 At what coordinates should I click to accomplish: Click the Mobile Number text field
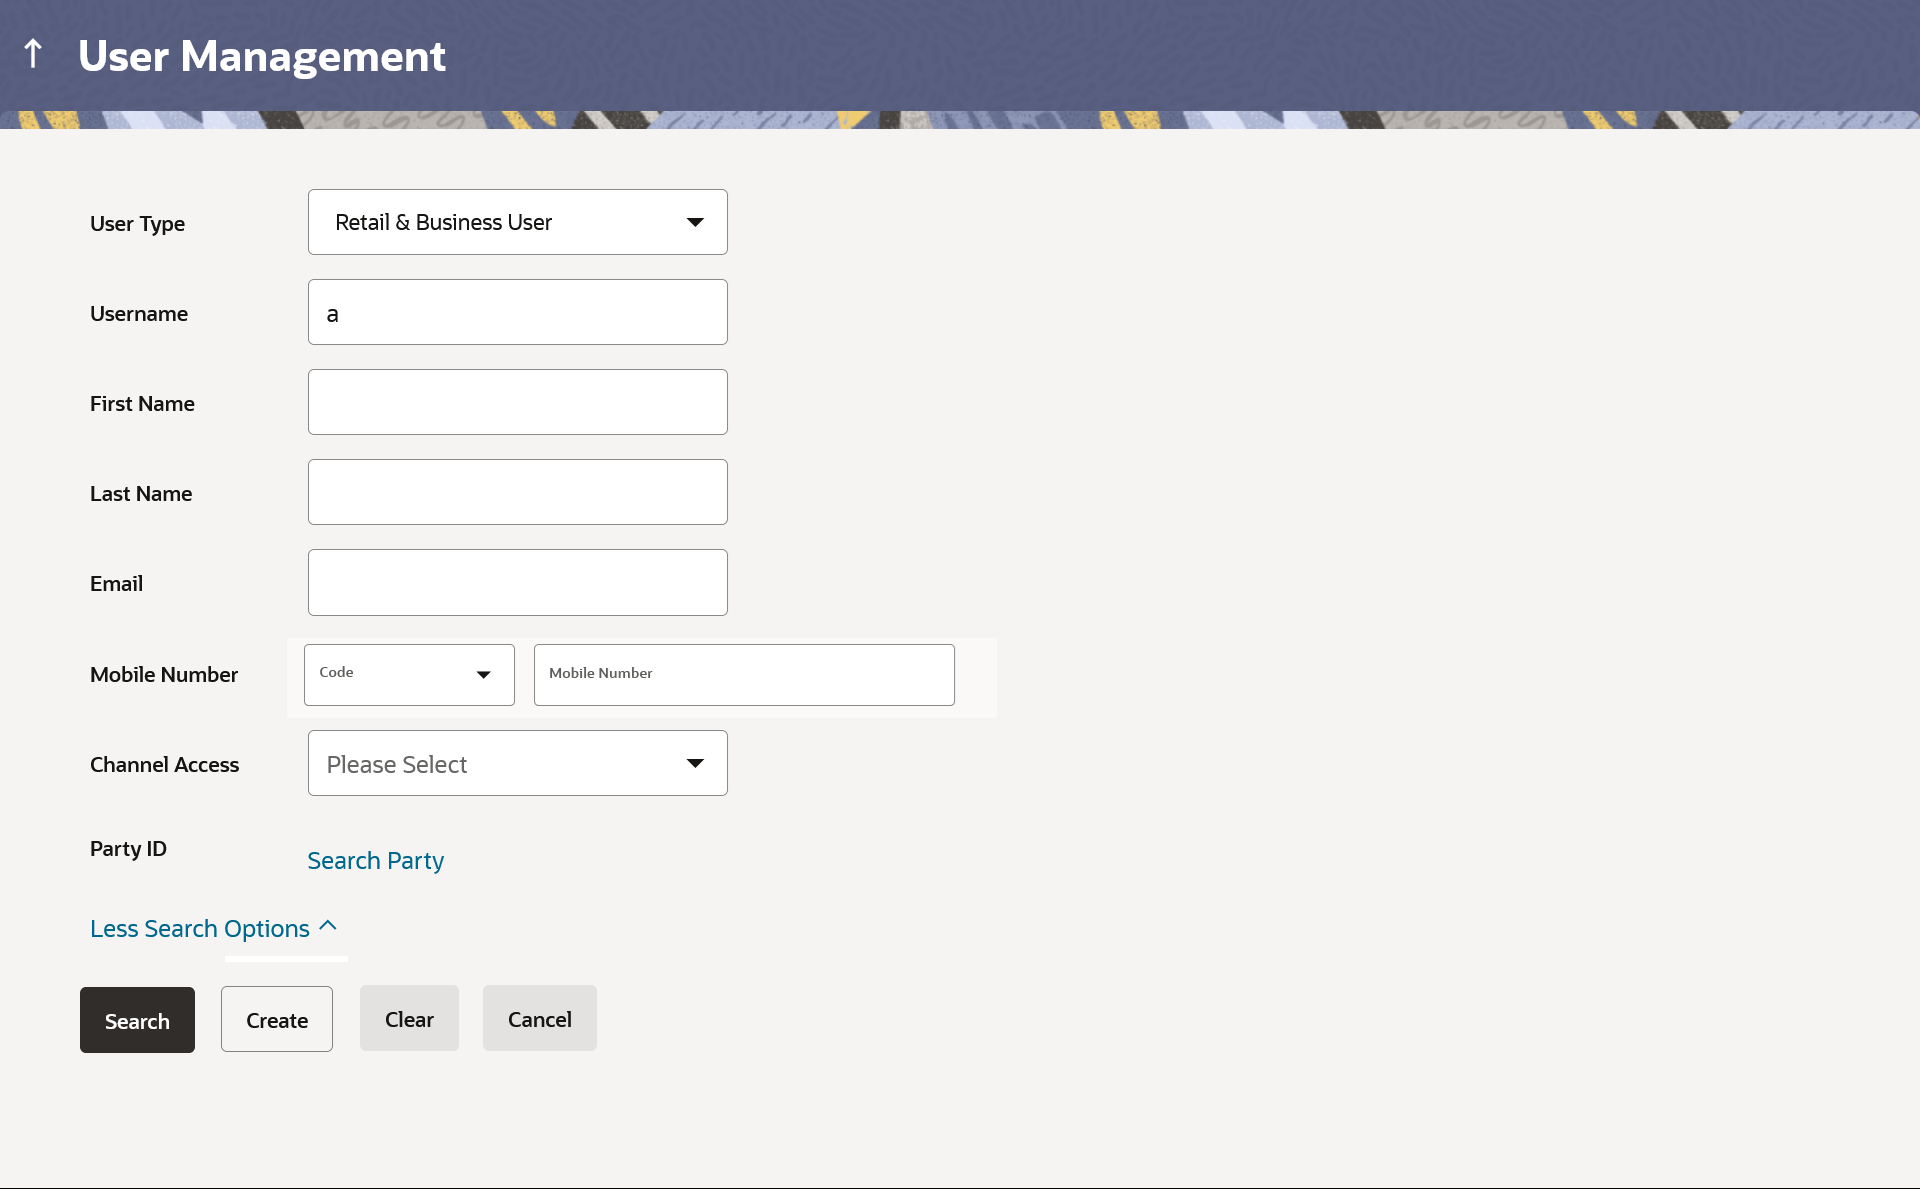pos(743,675)
